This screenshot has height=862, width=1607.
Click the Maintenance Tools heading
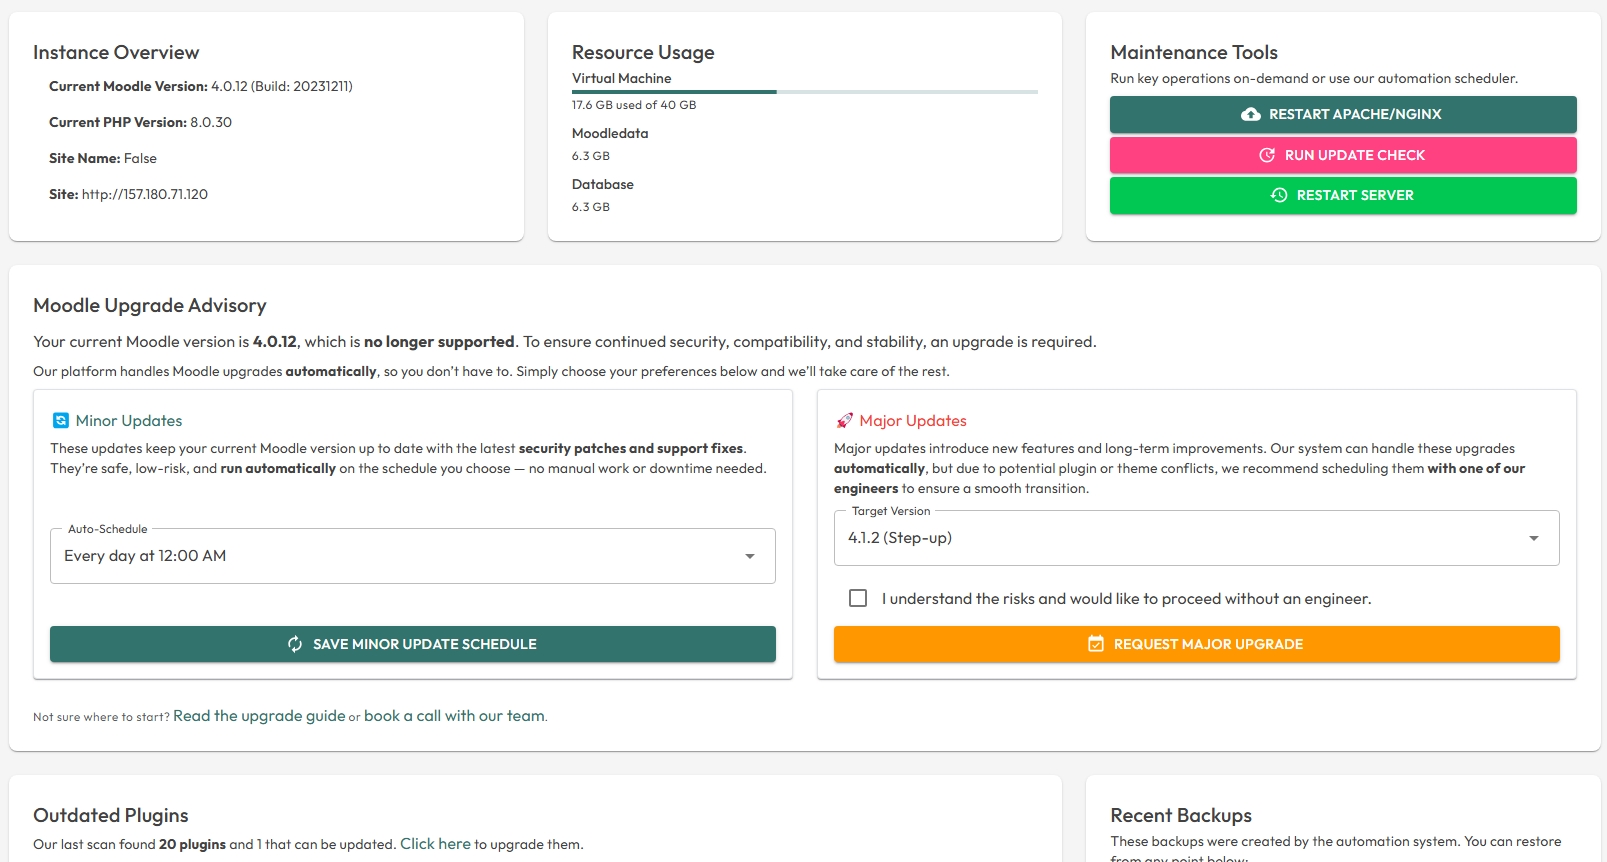coord(1194,53)
